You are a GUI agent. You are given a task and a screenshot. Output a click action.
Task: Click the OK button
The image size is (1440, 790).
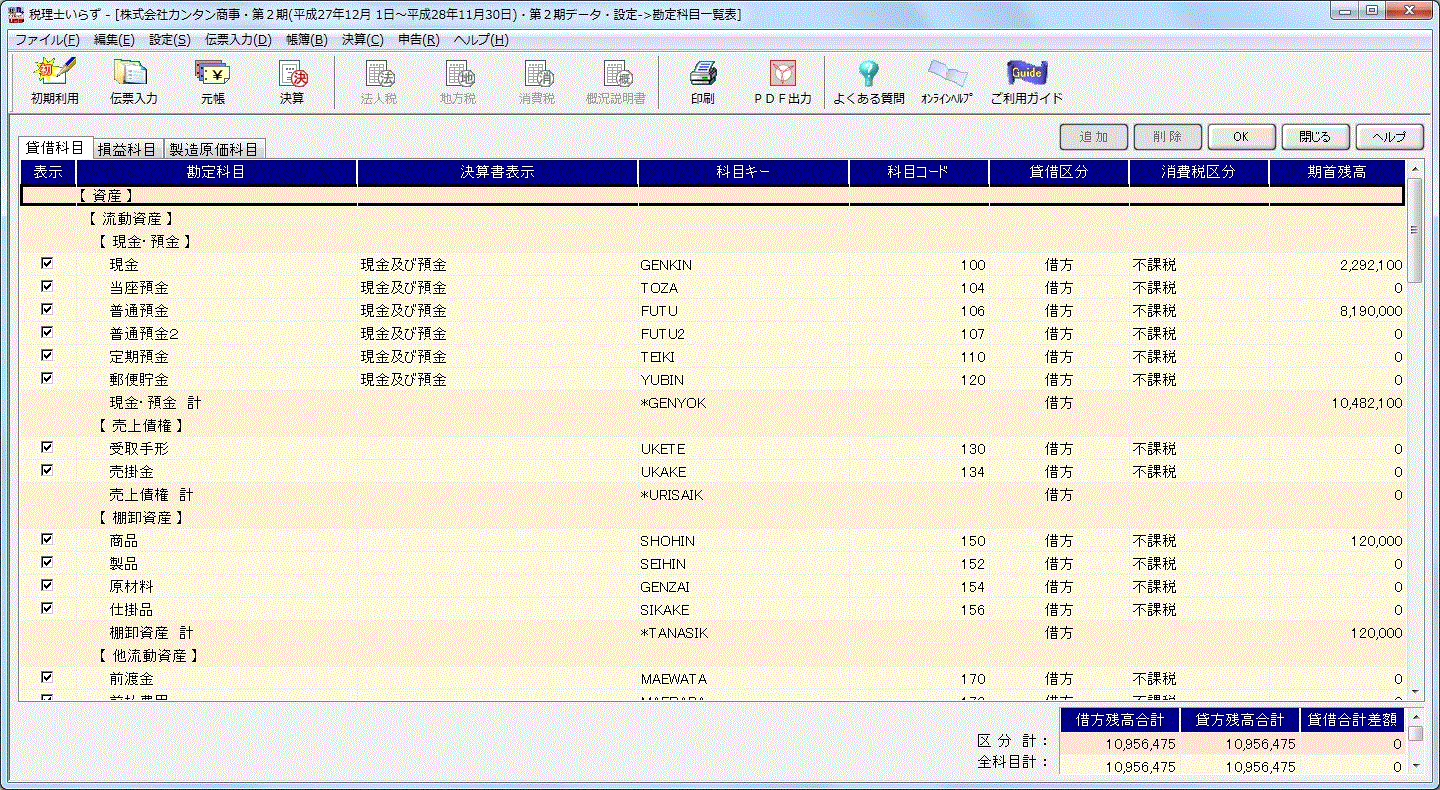[1241, 137]
